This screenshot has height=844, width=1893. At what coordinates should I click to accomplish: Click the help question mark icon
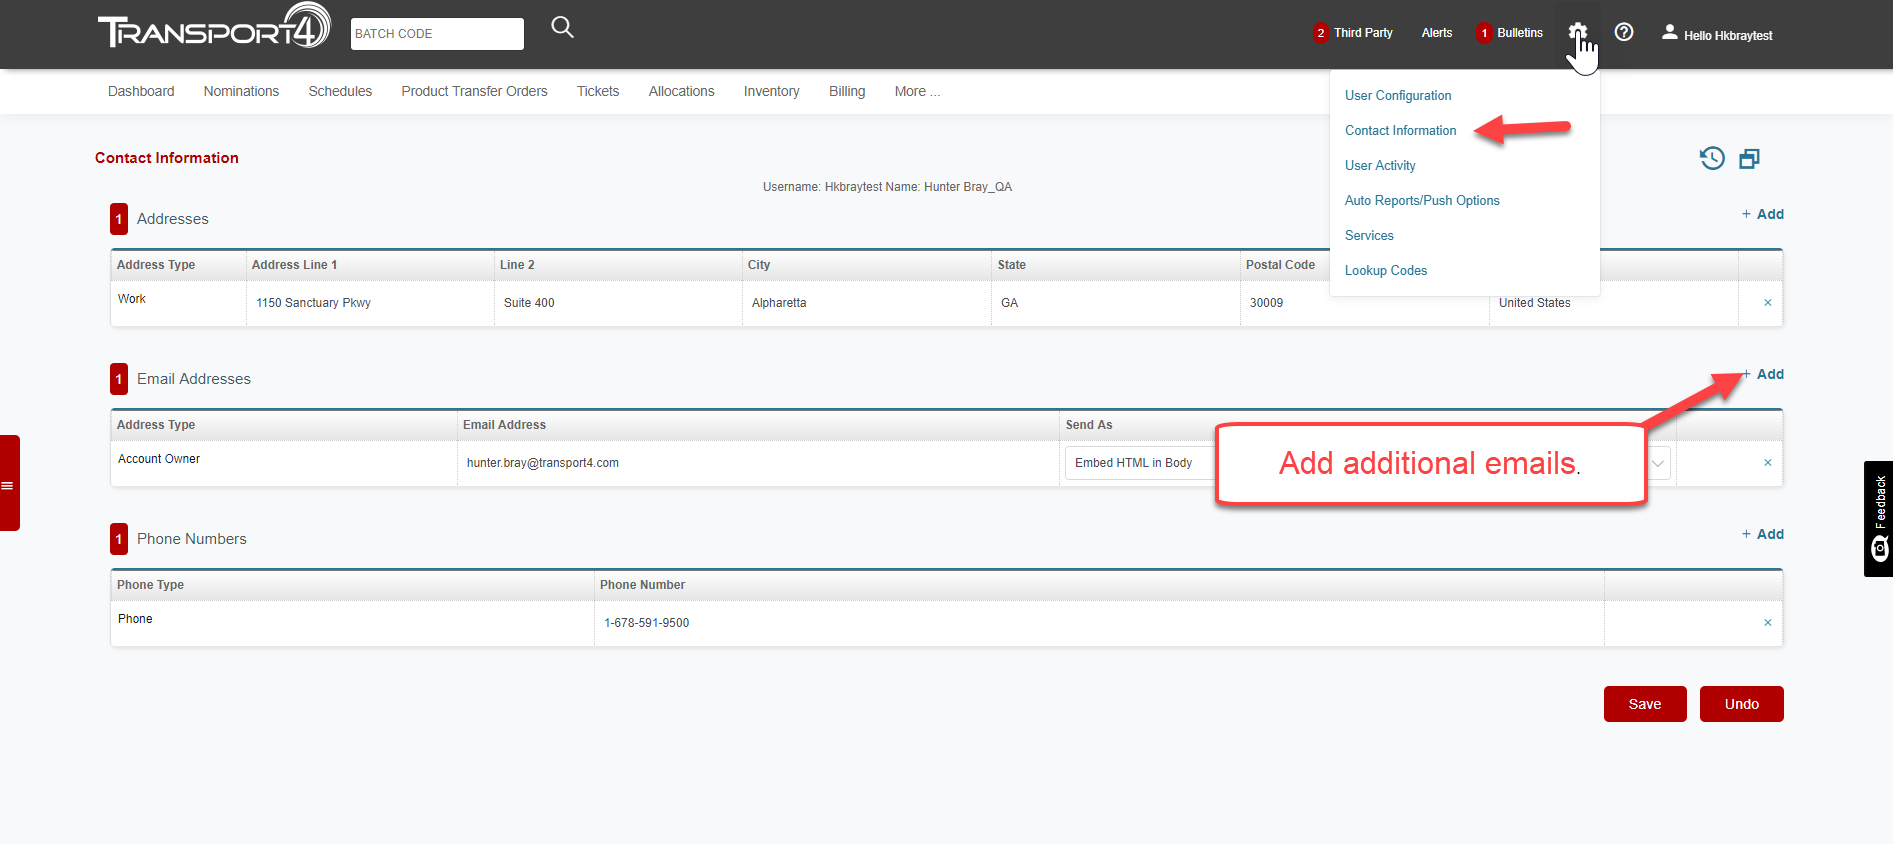pyautogui.click(x=1624, y=32)
